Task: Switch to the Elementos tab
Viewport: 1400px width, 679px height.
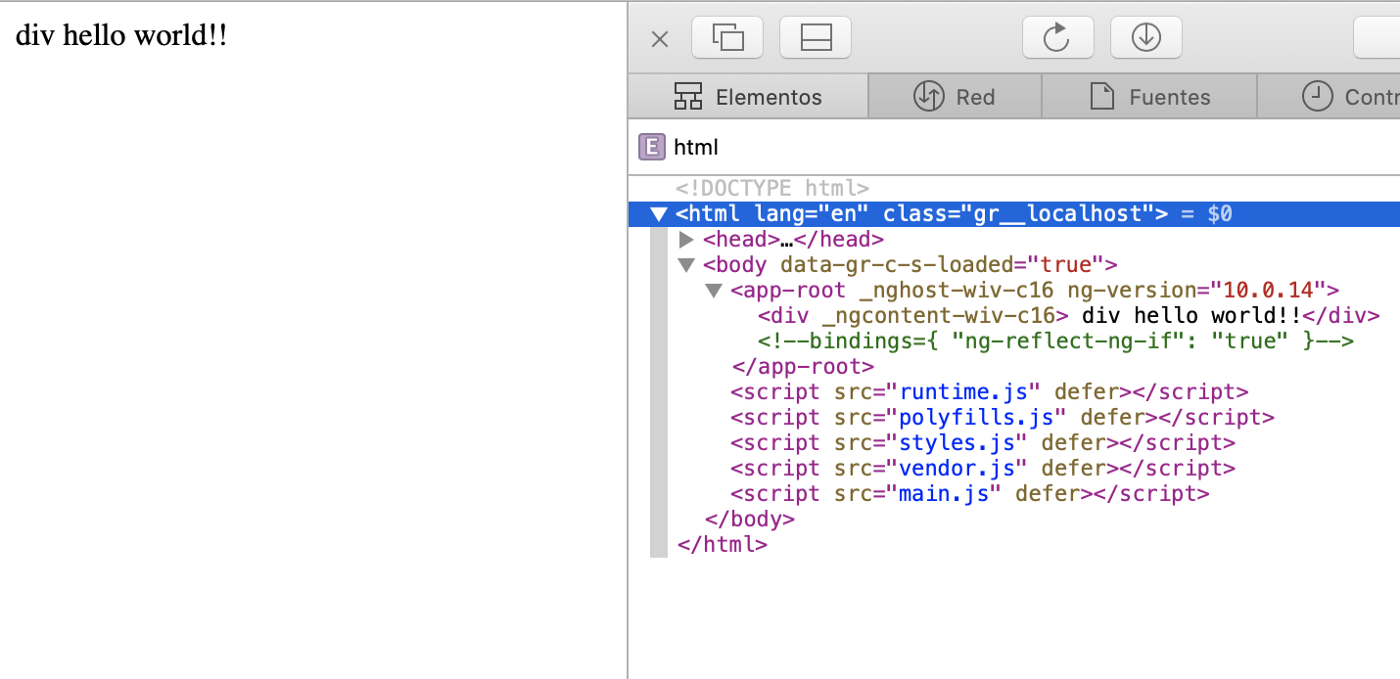Action: click(x=748, y=97)
